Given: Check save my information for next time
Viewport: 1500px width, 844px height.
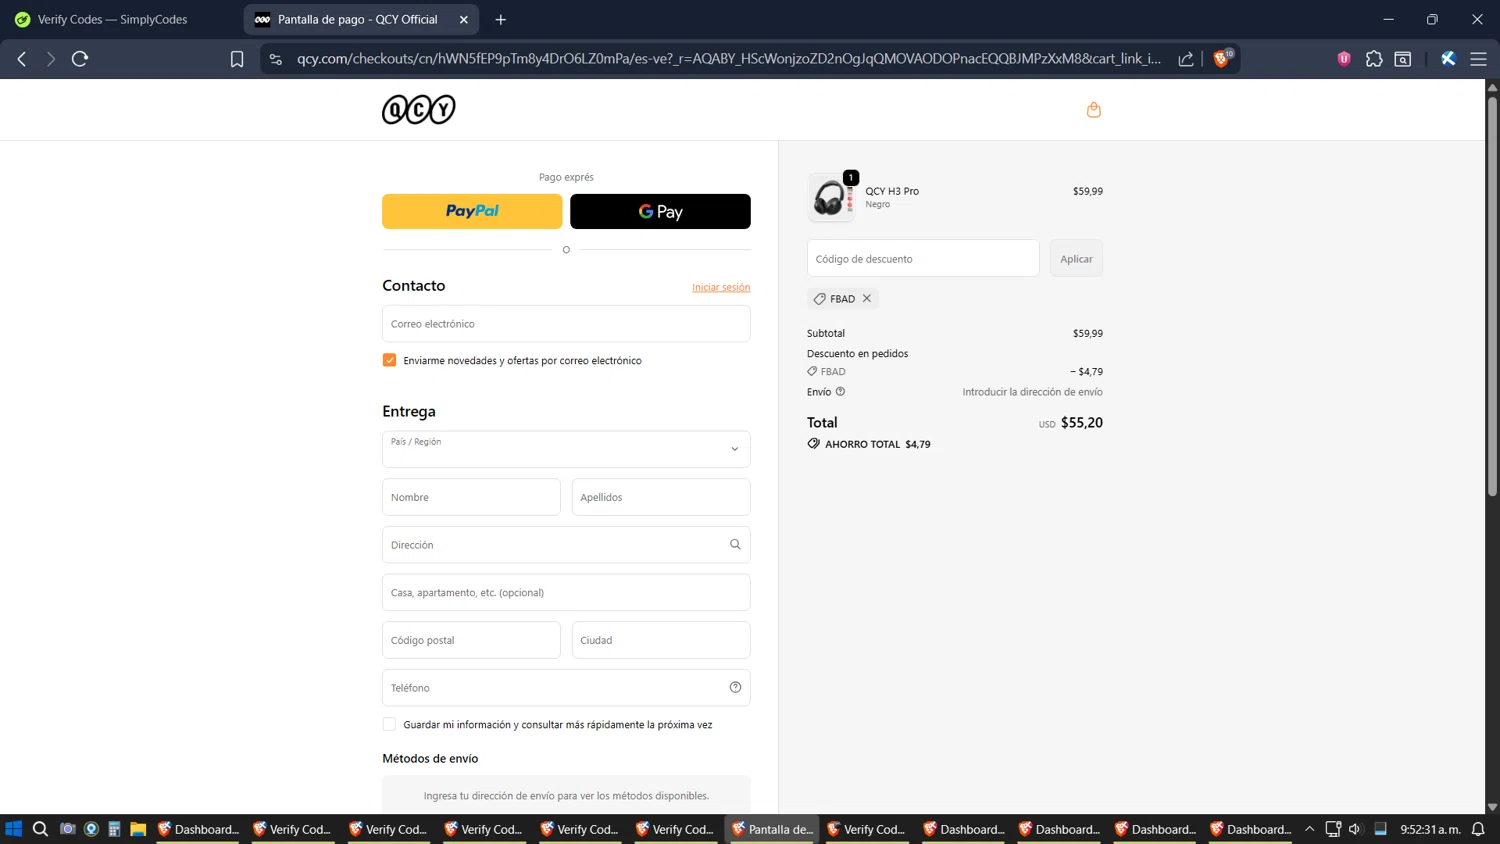Looking at the screenshot, I should (x=389, y=724).
